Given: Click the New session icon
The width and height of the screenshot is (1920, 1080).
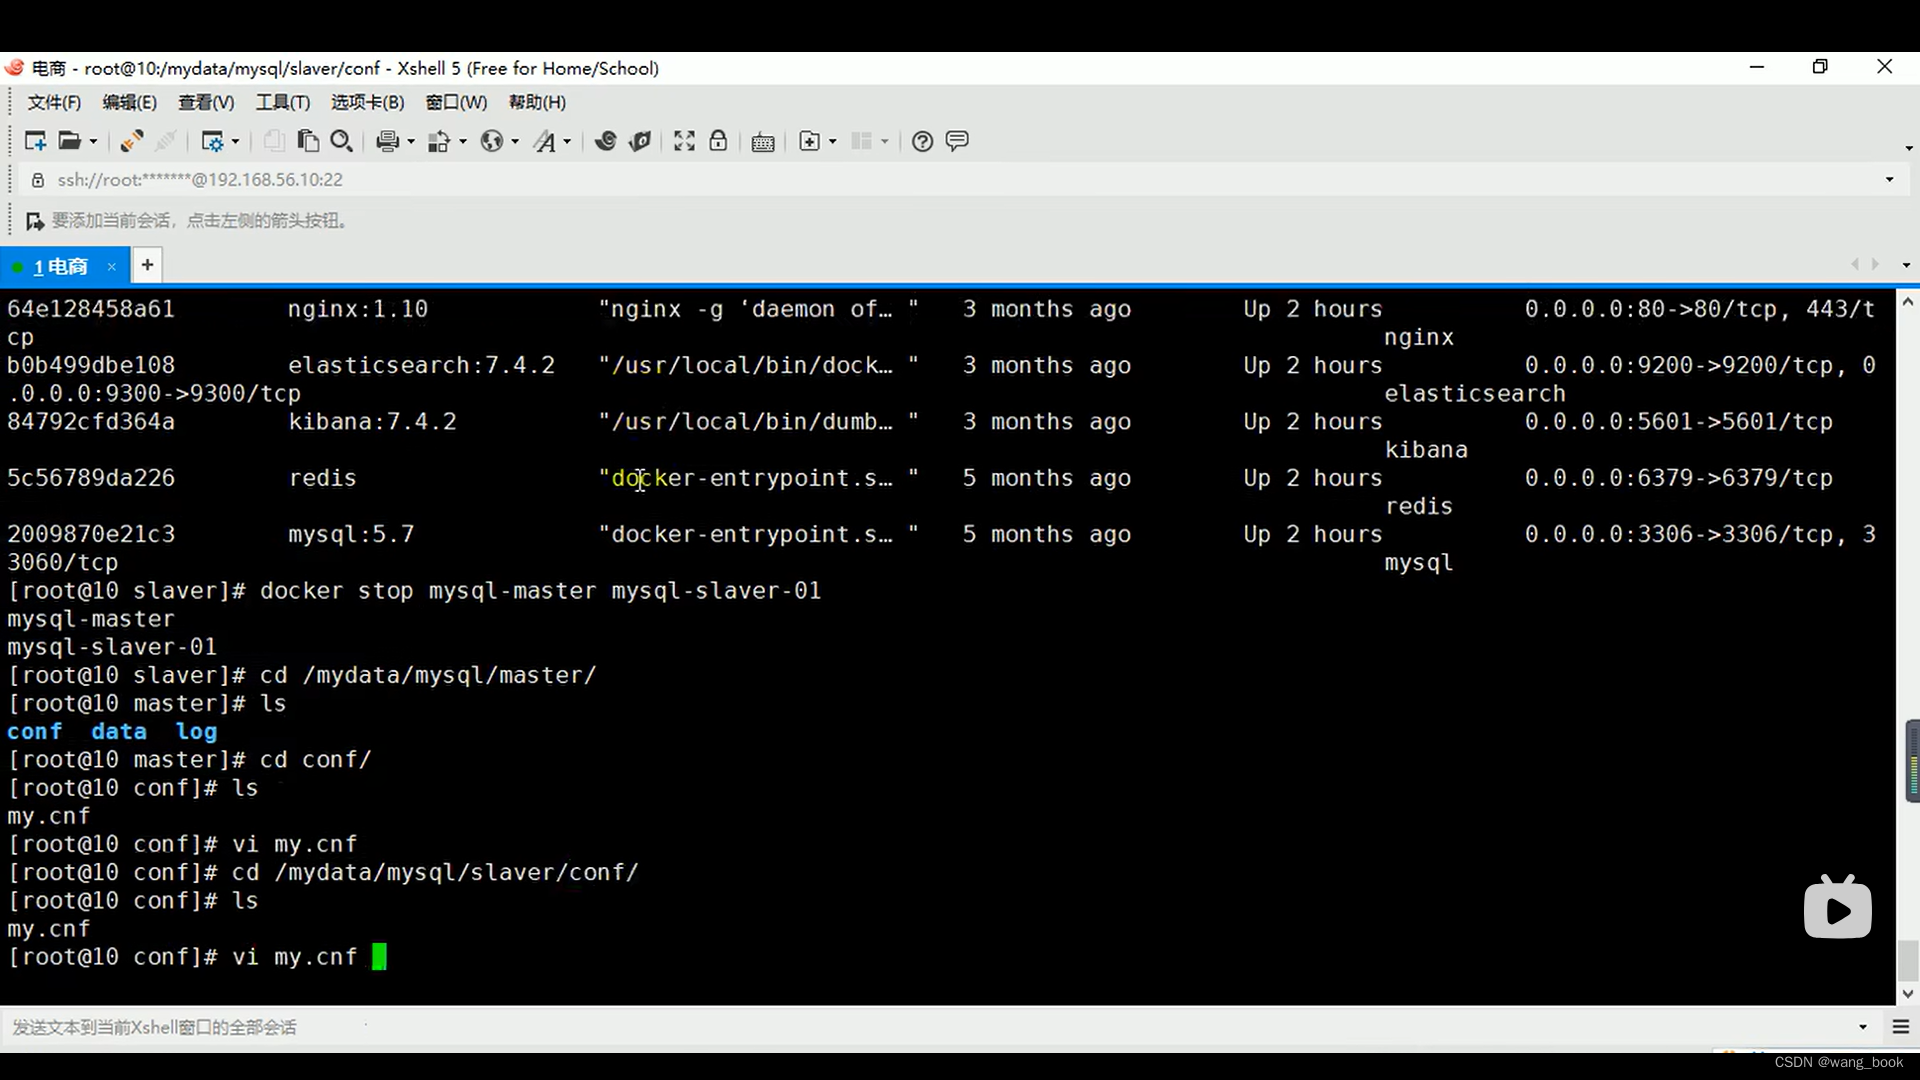Looking at the screenshot, I should pos(35,141).
